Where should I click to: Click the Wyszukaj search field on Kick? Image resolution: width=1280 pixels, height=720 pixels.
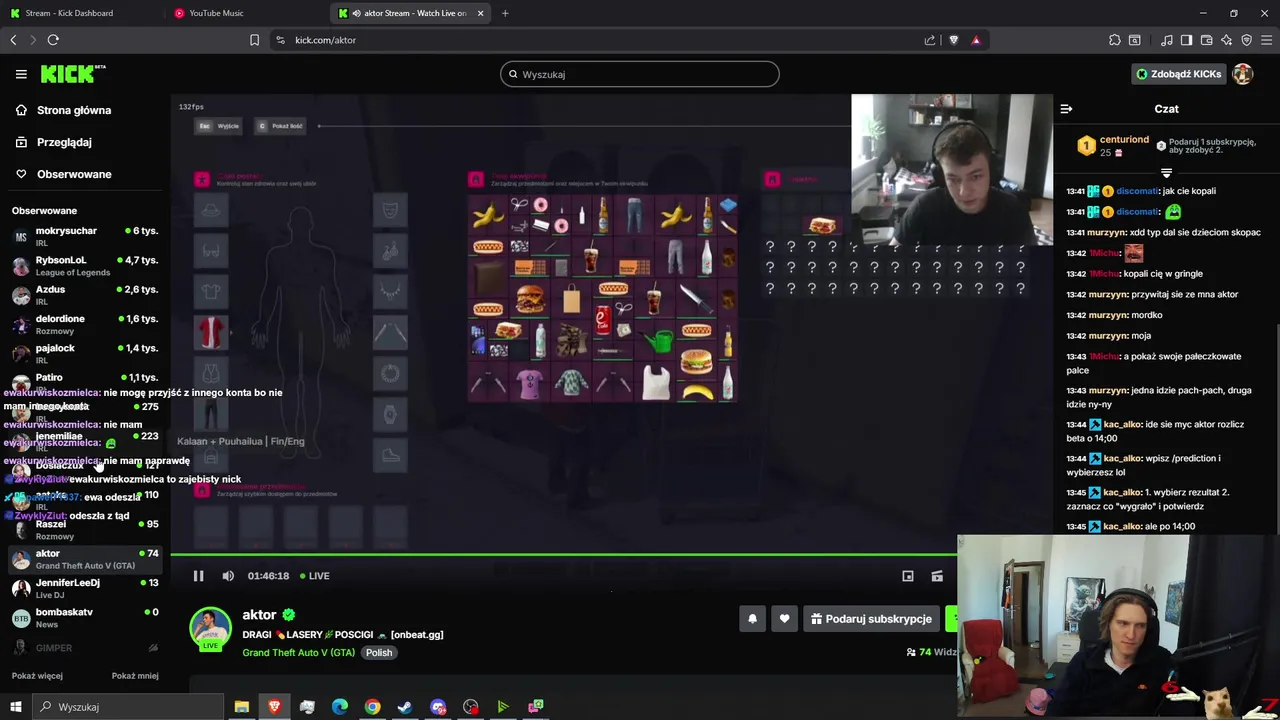(640, 74)
